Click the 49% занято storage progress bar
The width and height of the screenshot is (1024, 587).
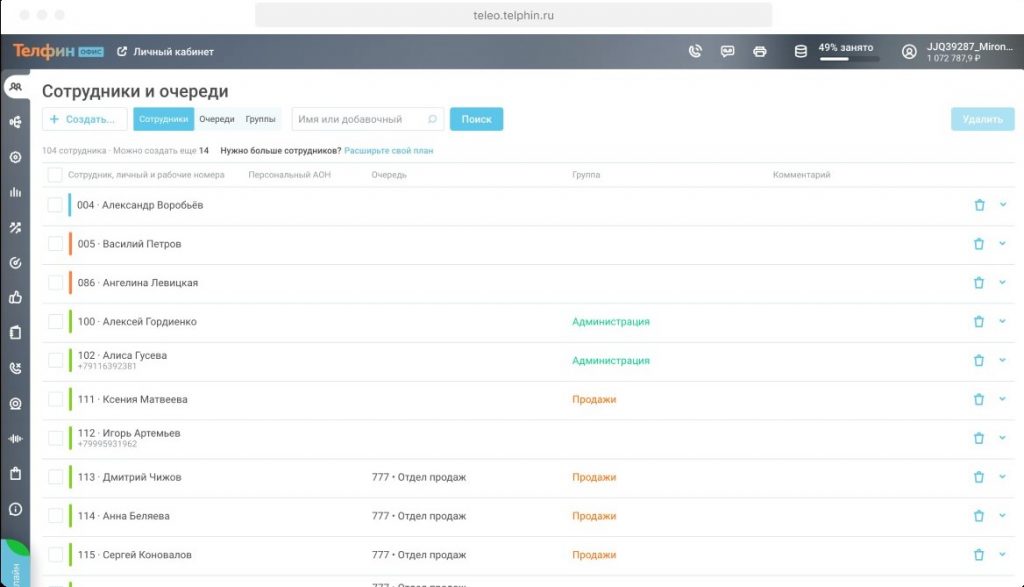[x=849, y=59]
